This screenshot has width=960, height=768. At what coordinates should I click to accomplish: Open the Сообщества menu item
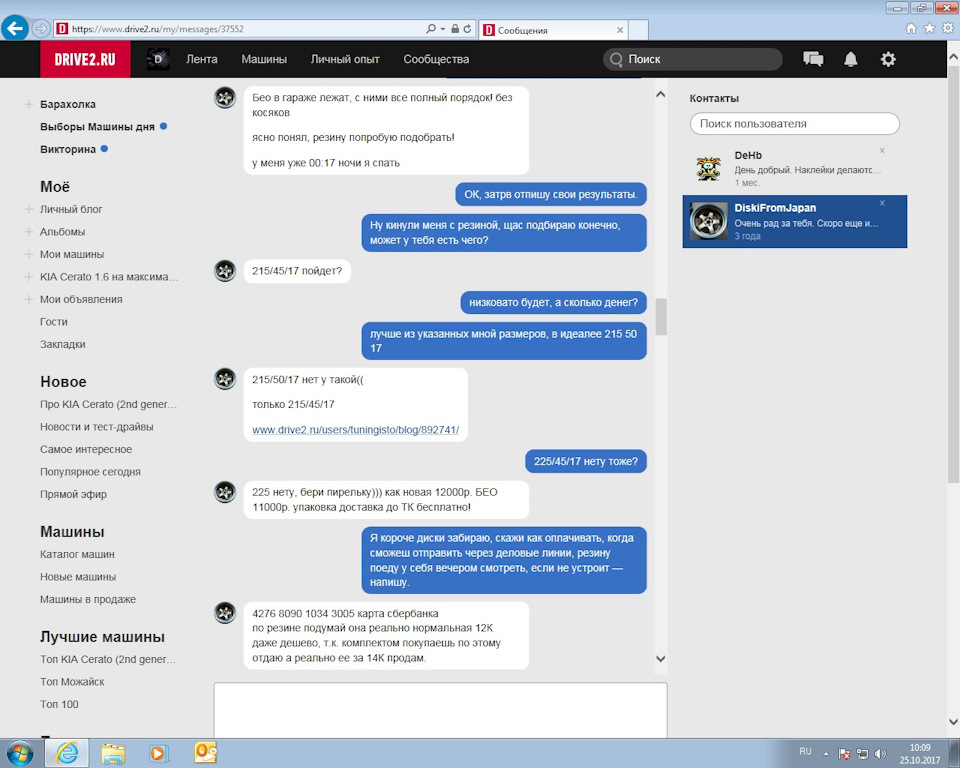436,59
